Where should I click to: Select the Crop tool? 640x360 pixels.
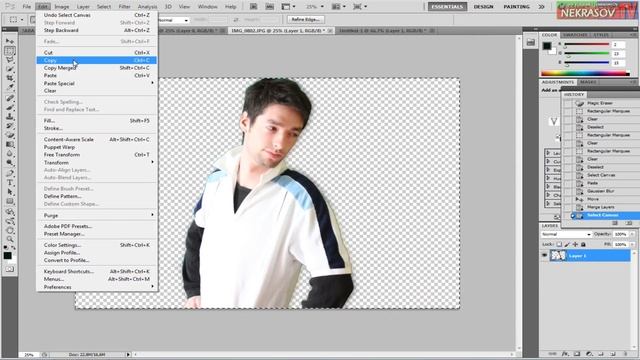click(10, 78)
